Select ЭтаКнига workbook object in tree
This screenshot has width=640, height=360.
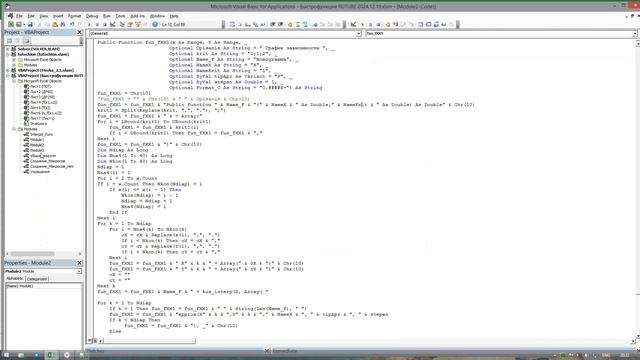point(38,124)
